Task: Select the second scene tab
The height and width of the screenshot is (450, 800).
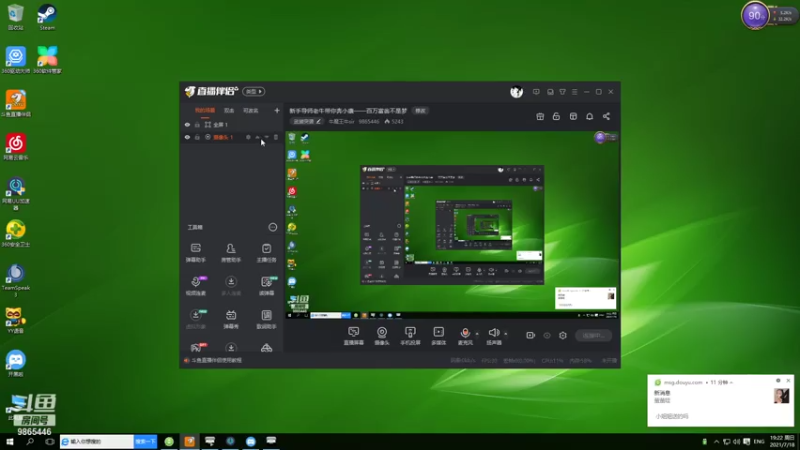Action: click(229, 111)
